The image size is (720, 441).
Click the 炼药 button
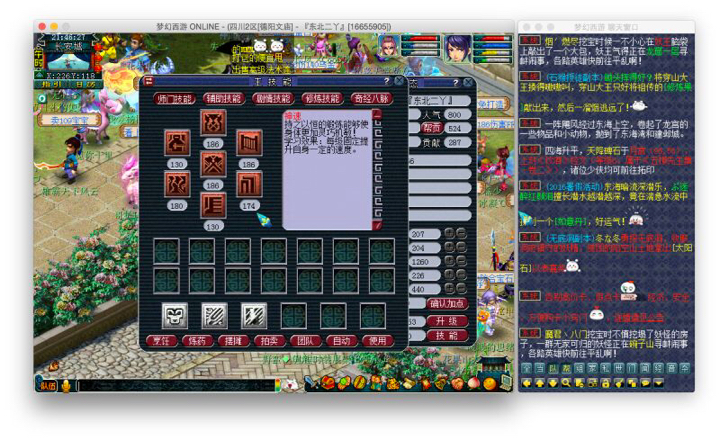click(x=197, y=340)
